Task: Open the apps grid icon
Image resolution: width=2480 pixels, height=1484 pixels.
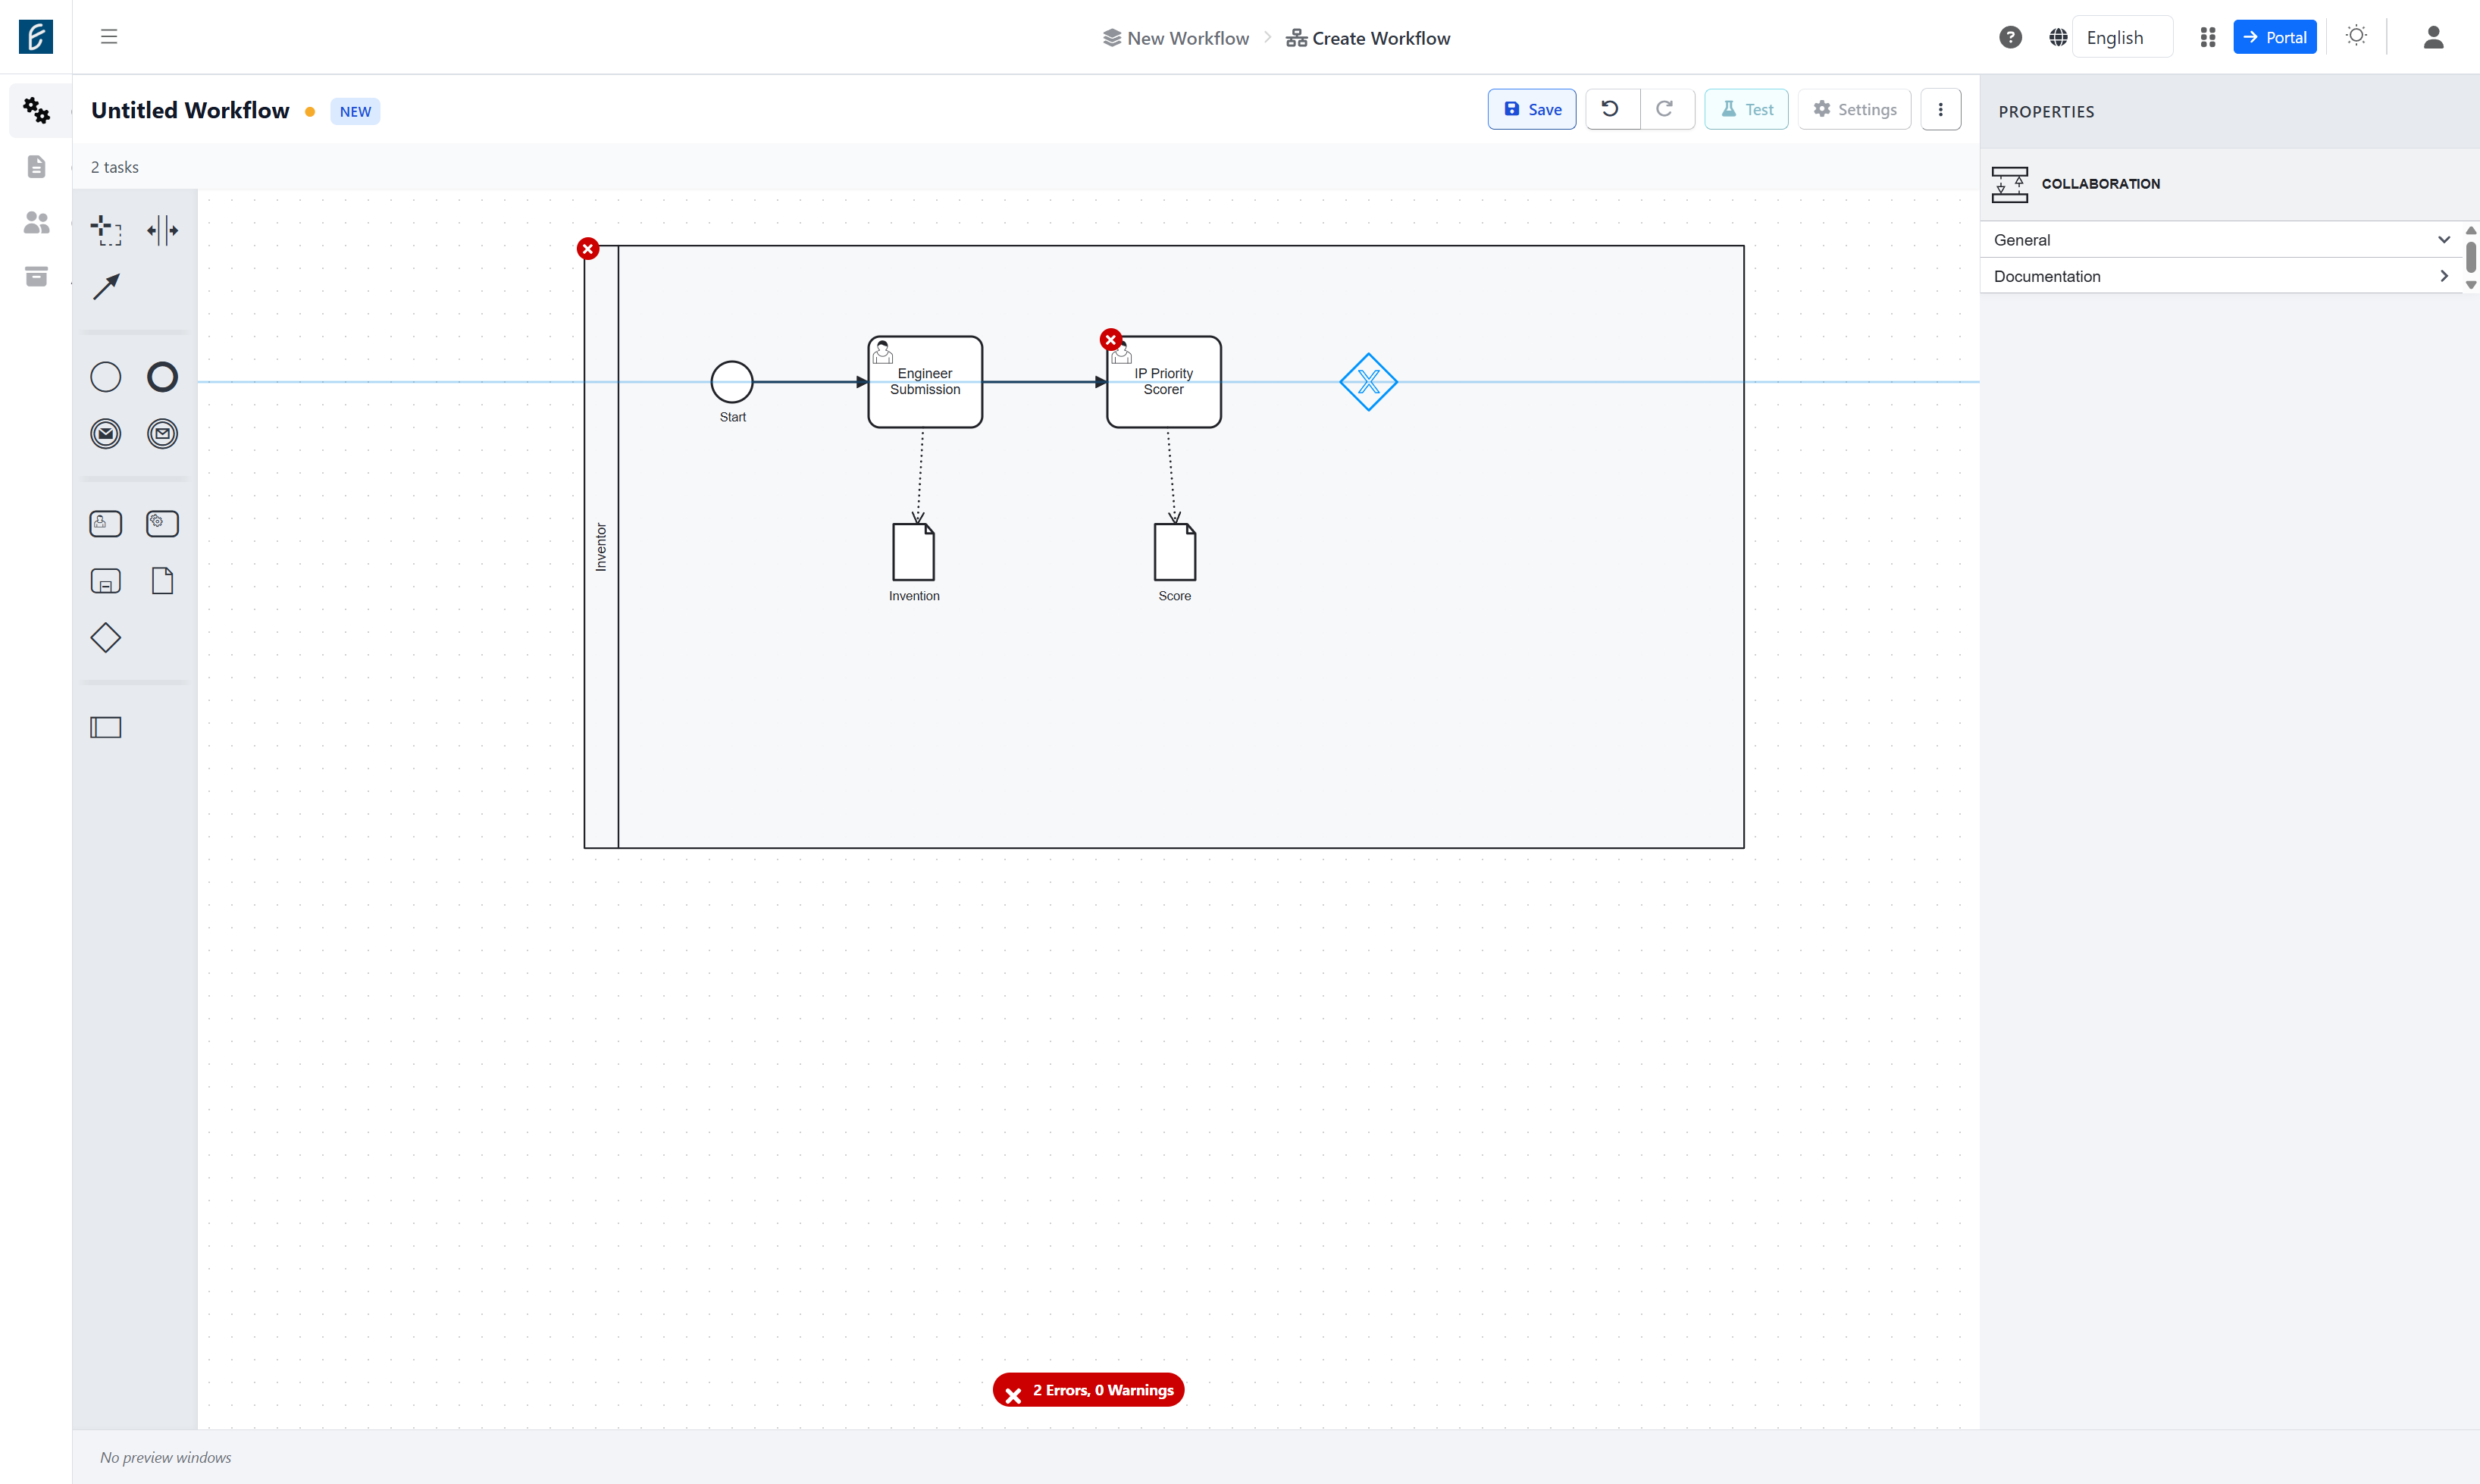Action: 2208,37
